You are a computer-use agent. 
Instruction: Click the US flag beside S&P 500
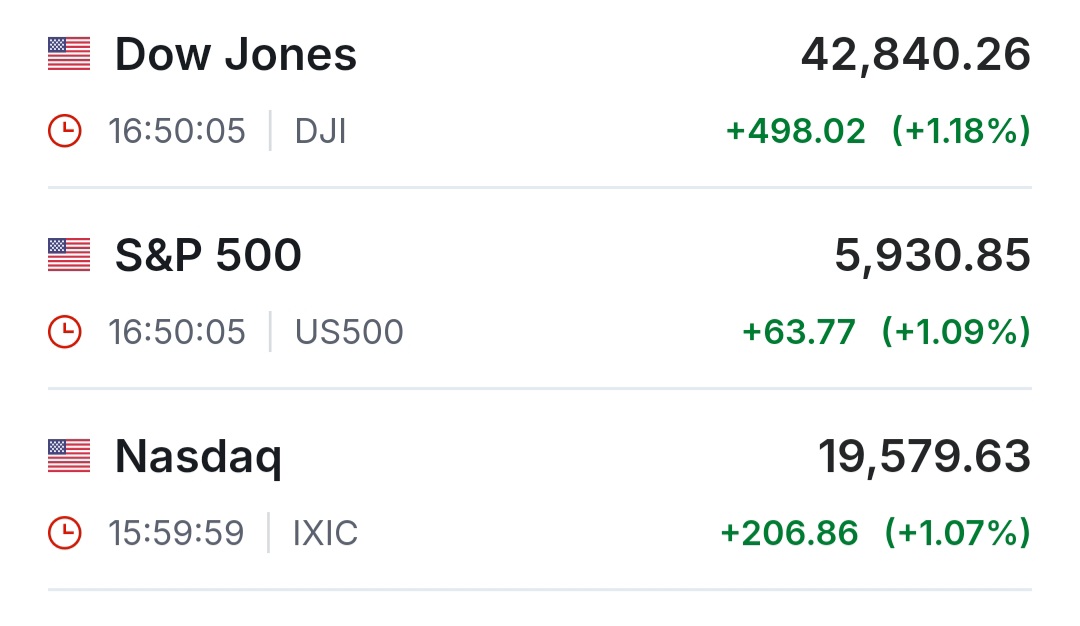pos(69,255)
